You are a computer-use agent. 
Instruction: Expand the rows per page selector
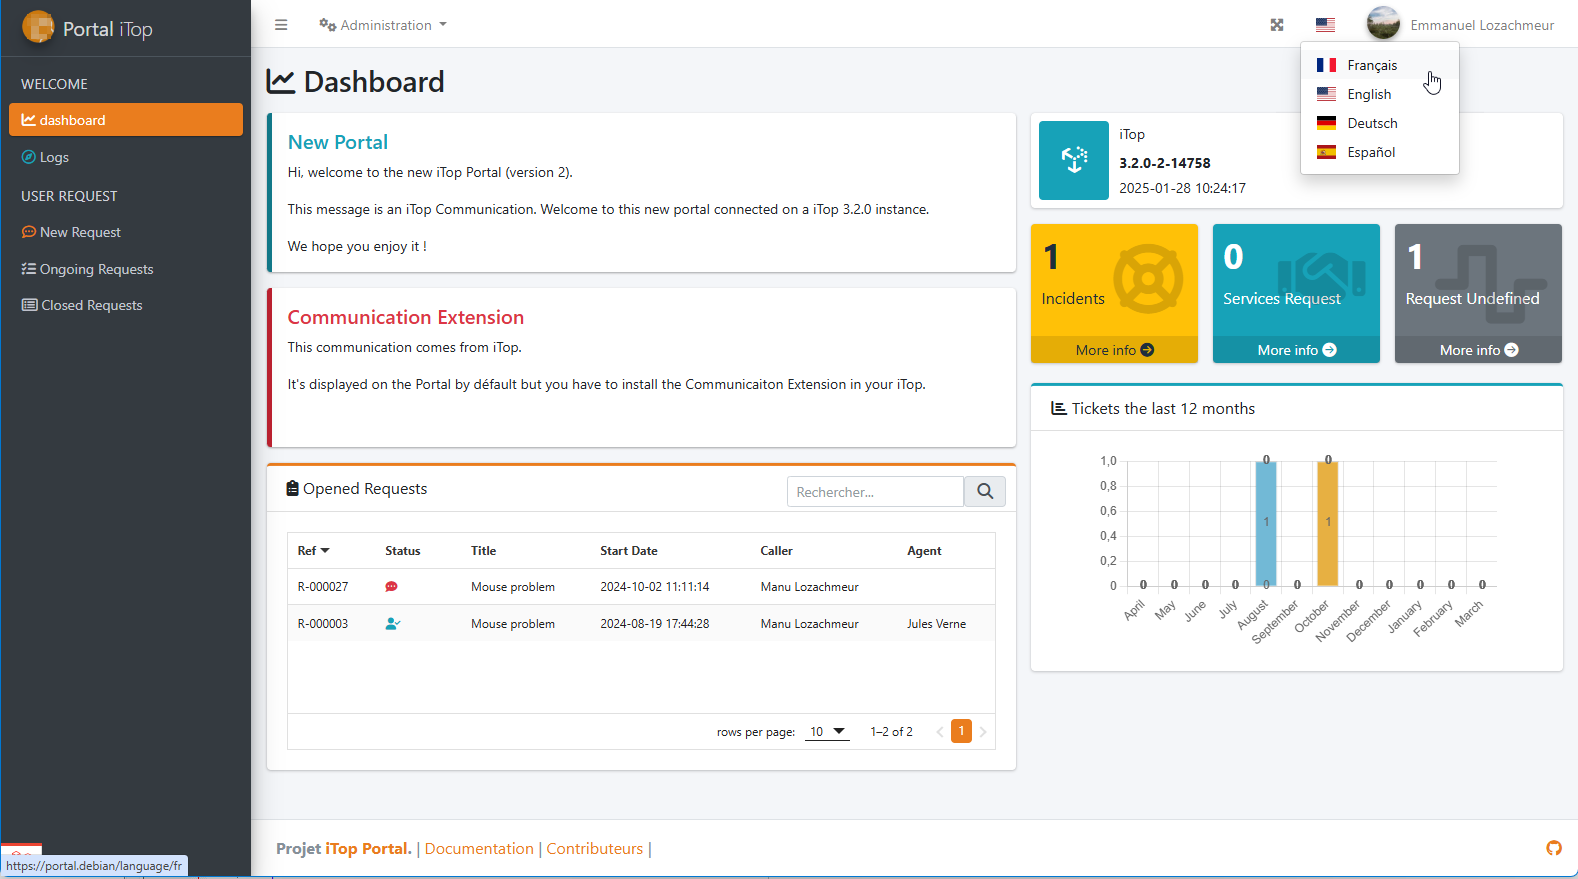[827, 732]
